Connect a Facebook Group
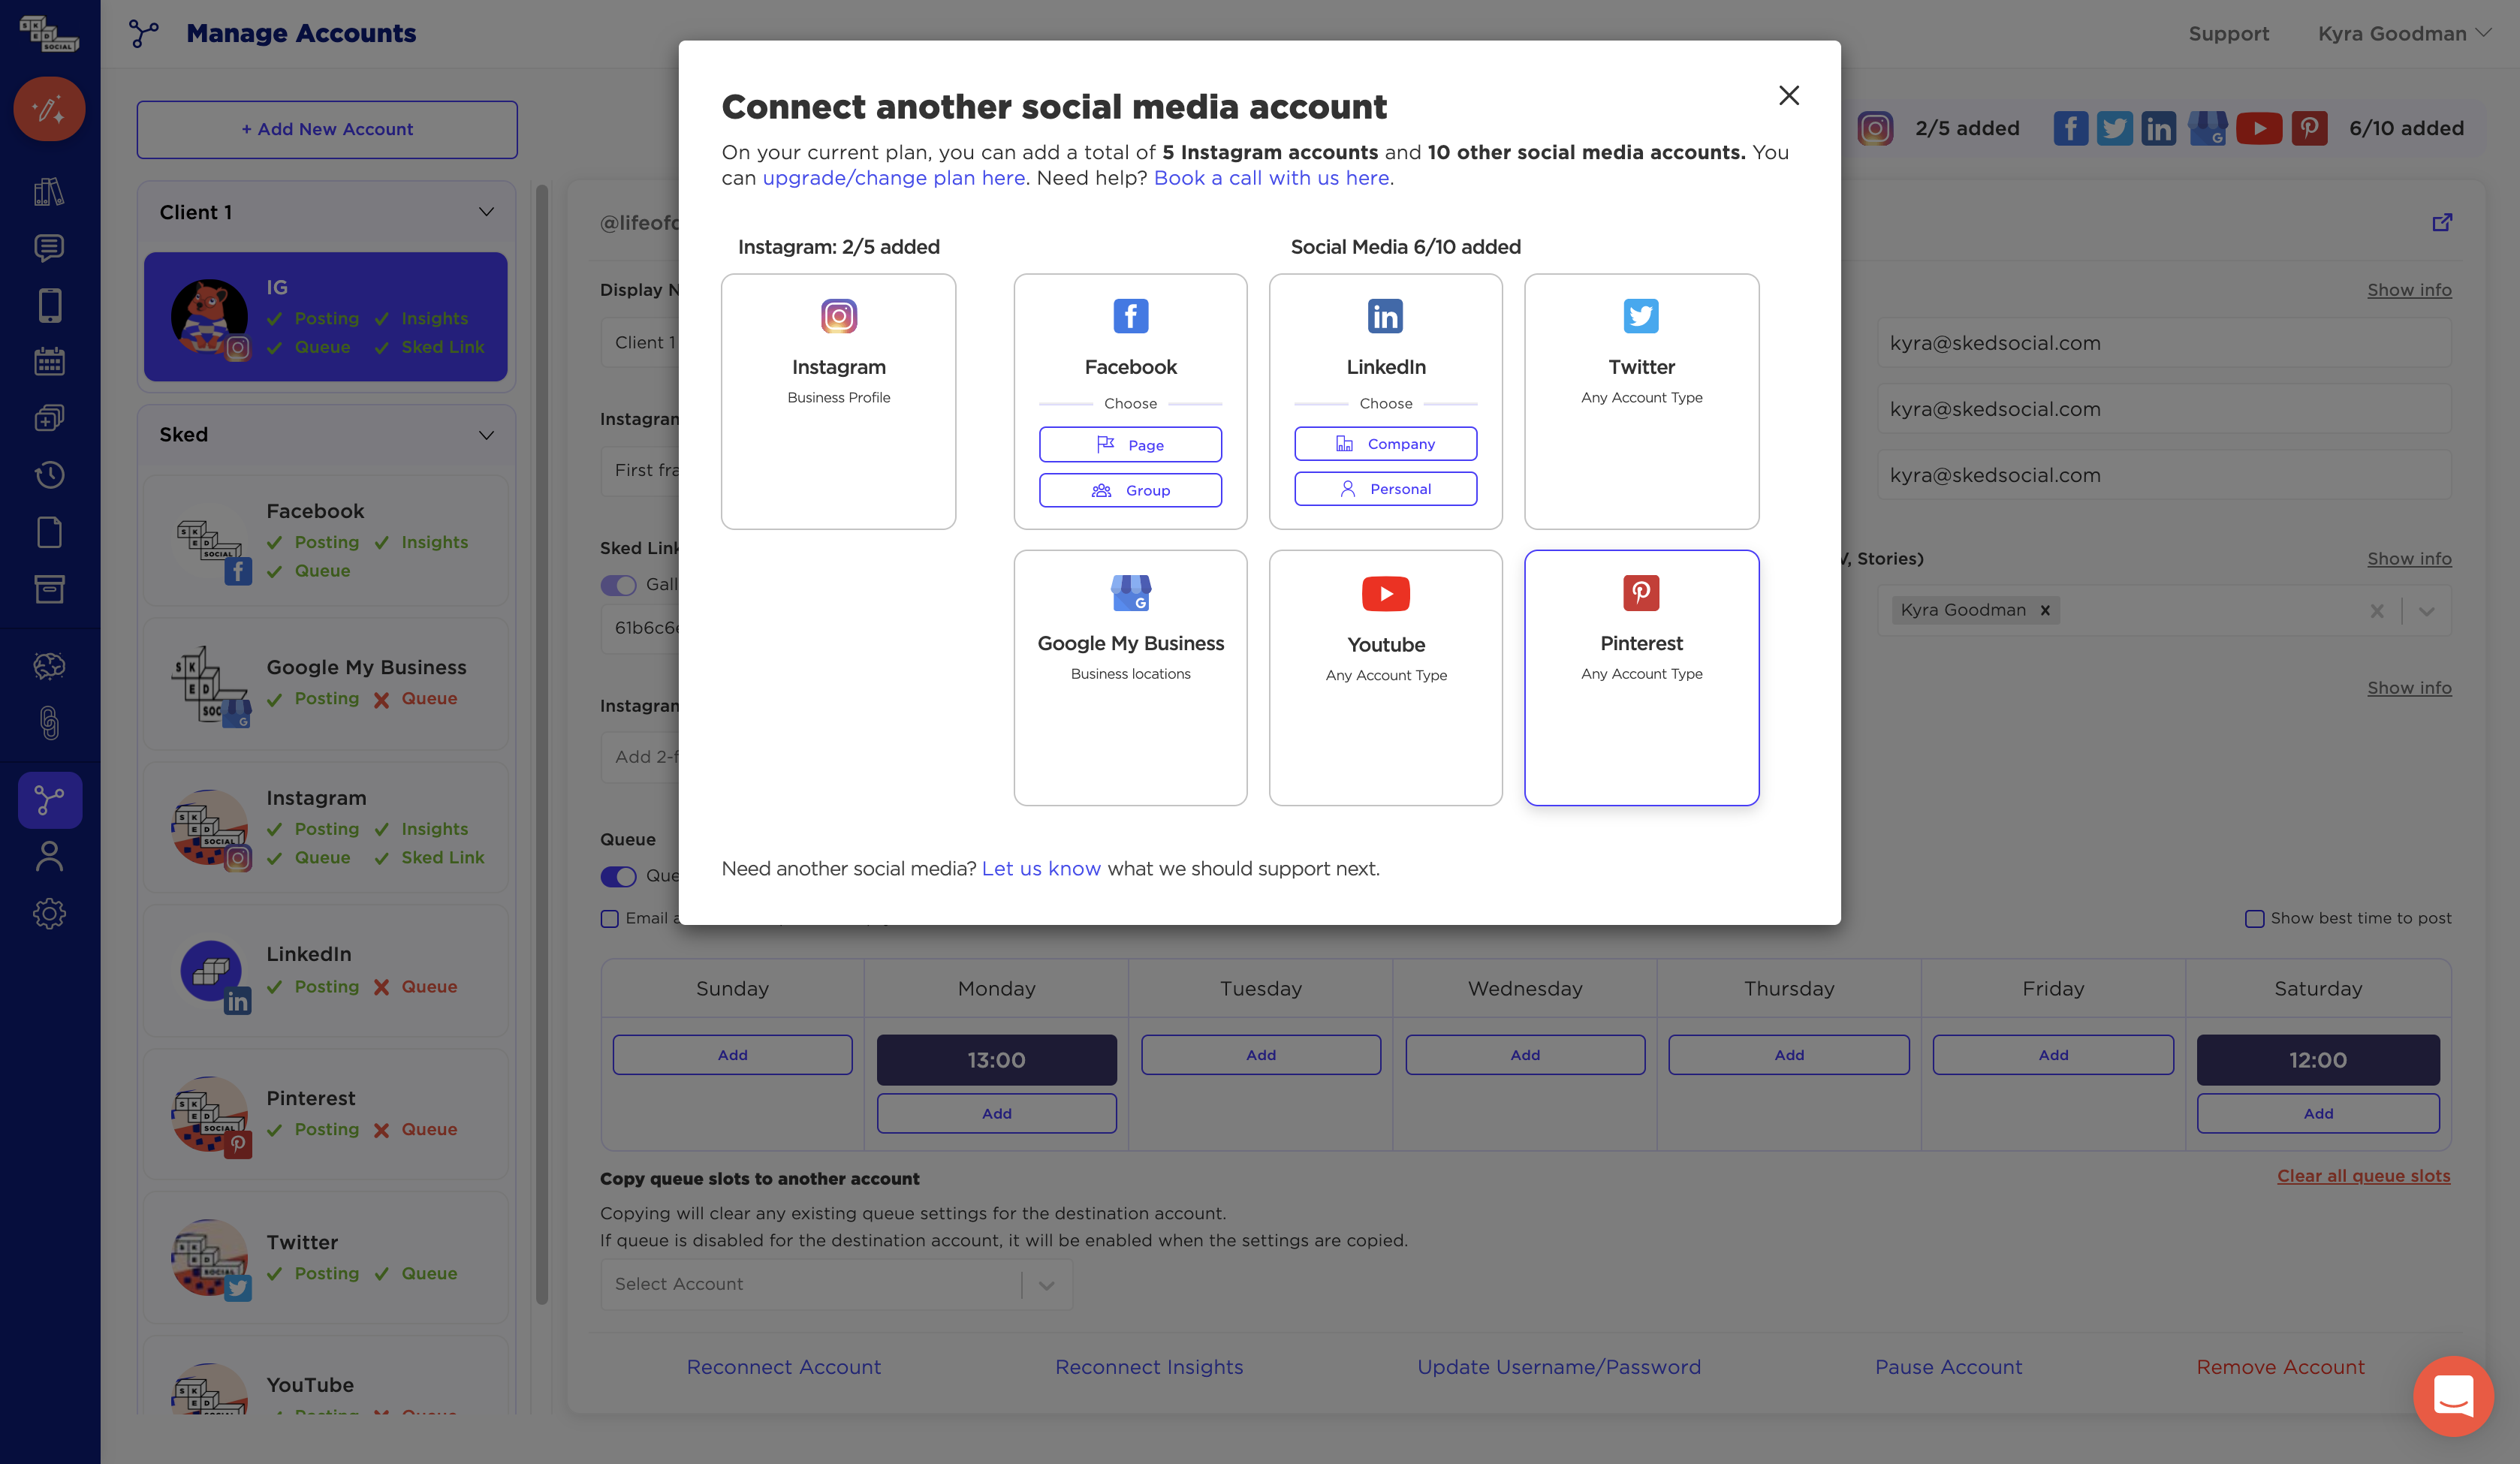This screenshot has width=2520, height=1464. (x=1130, y=490)
